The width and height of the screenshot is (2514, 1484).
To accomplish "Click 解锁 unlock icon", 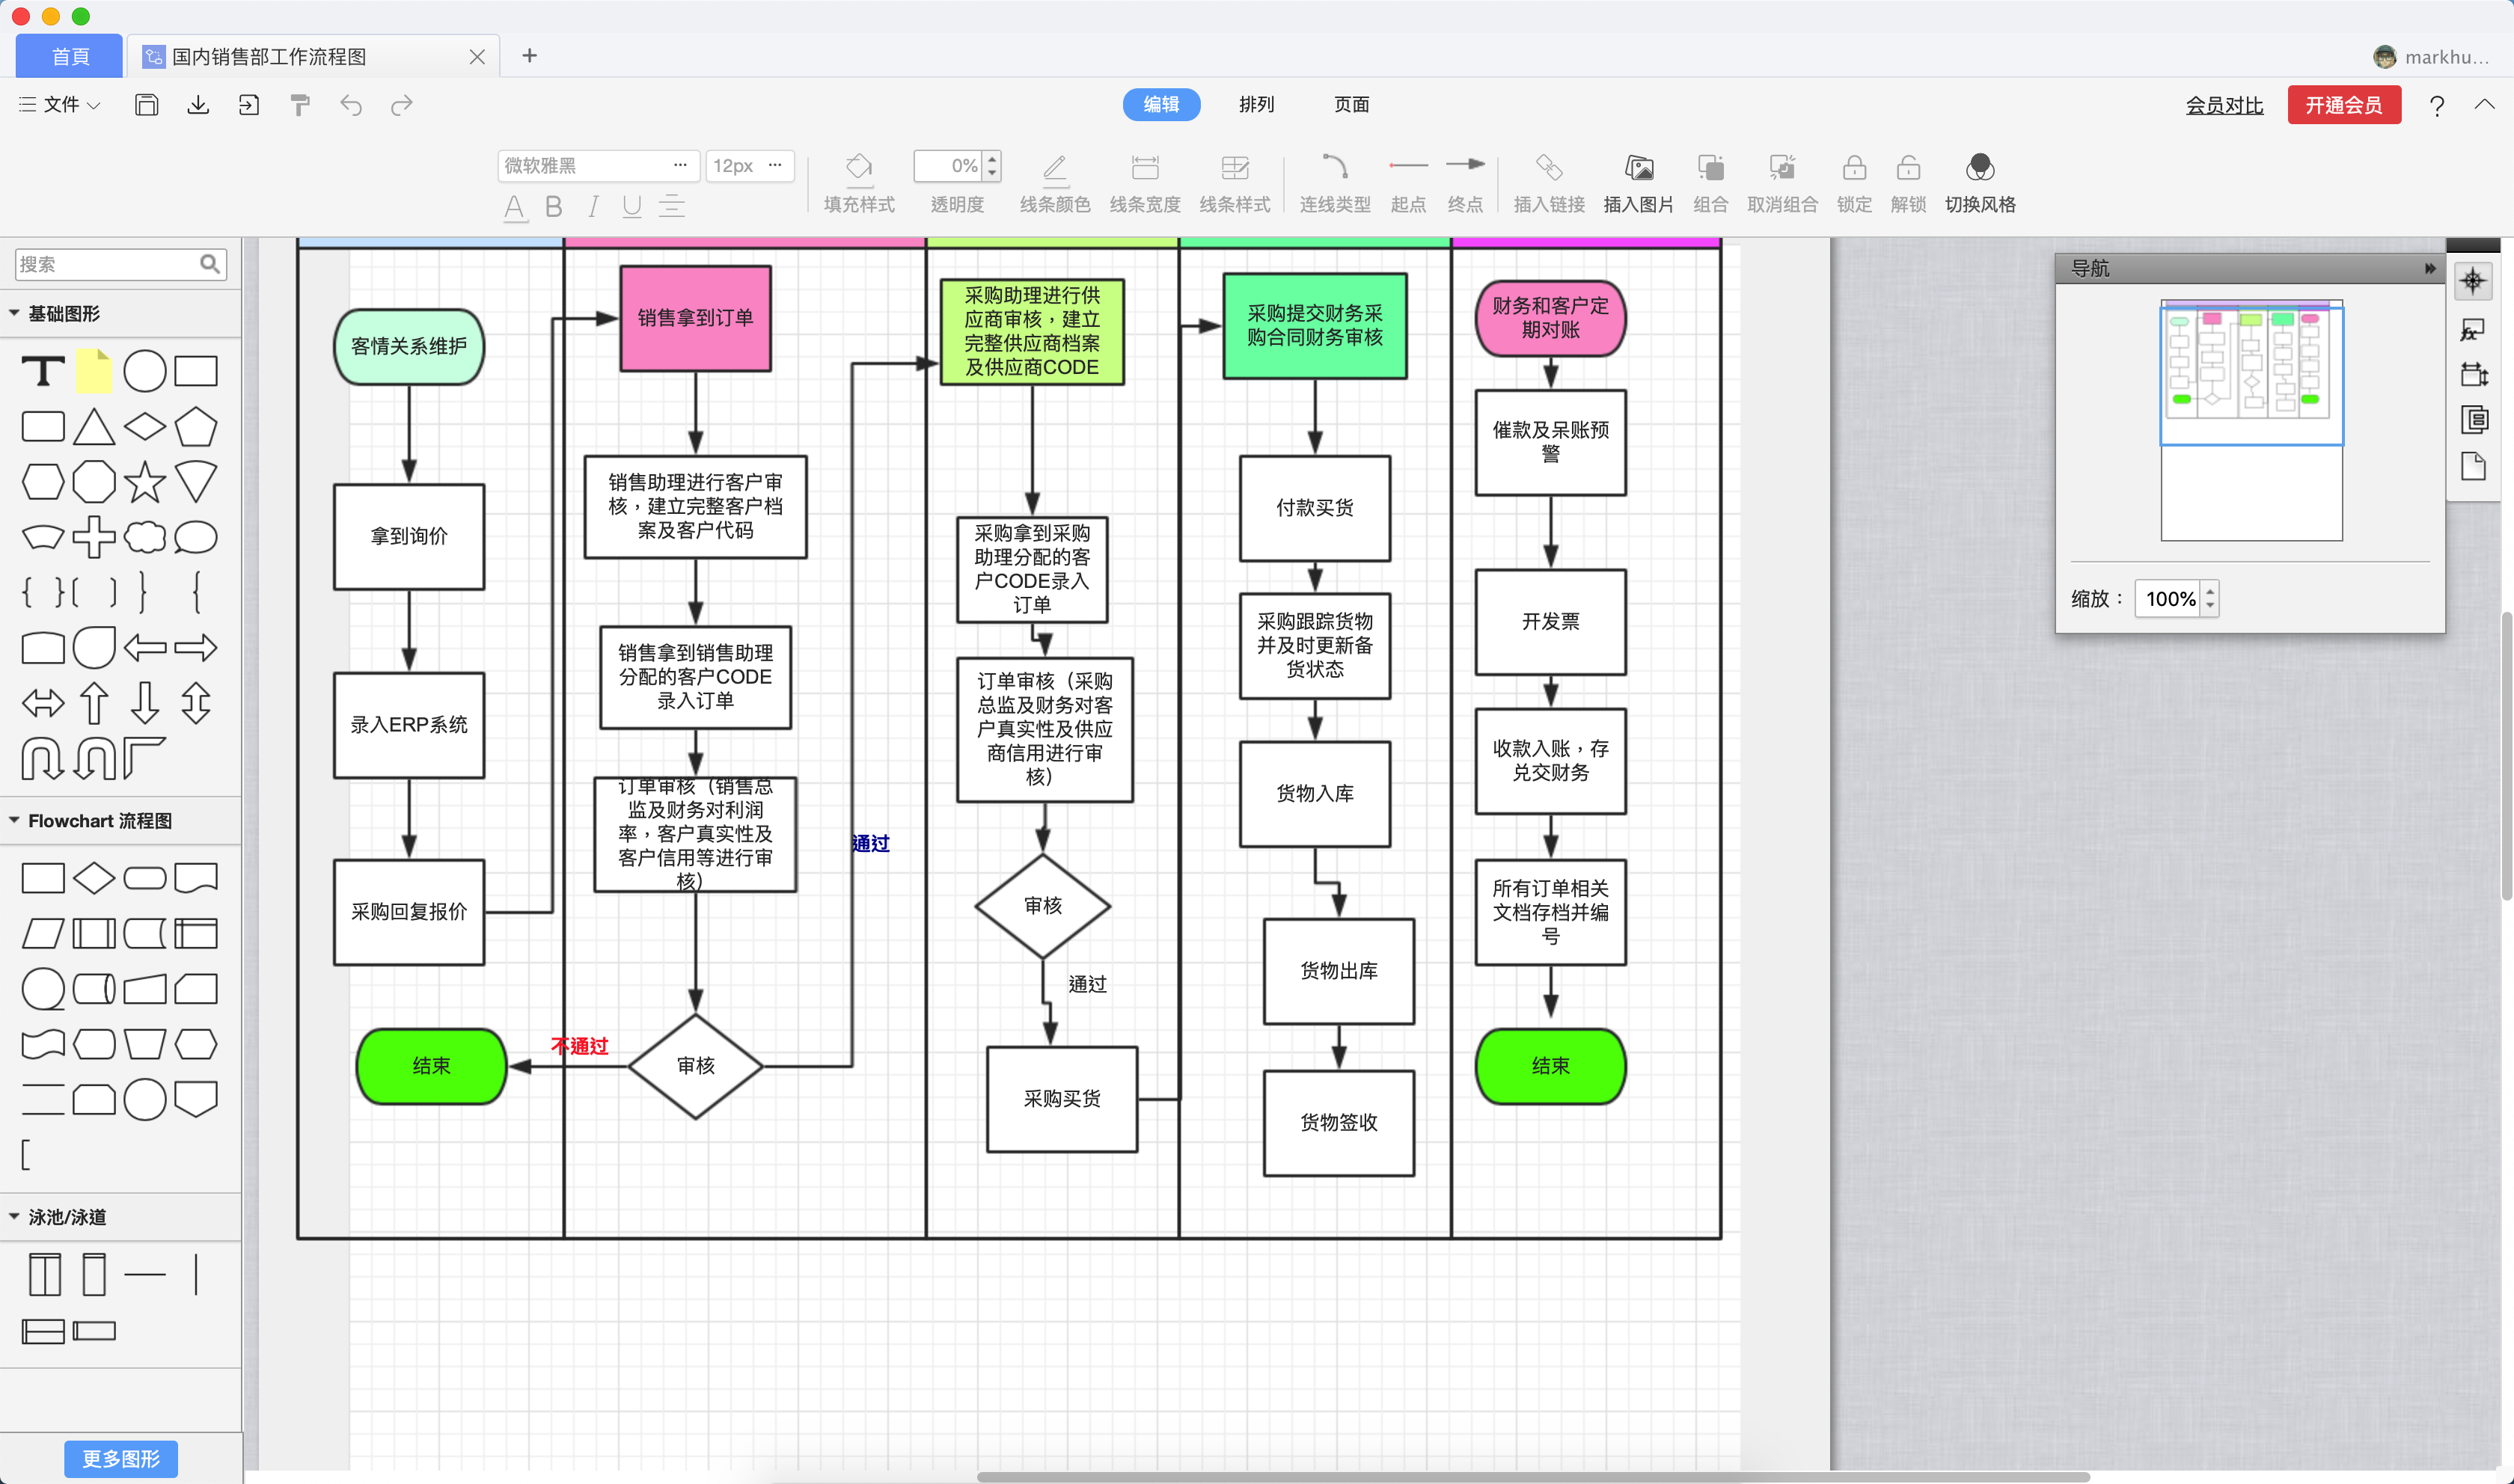I will (x=1908, y=183).
